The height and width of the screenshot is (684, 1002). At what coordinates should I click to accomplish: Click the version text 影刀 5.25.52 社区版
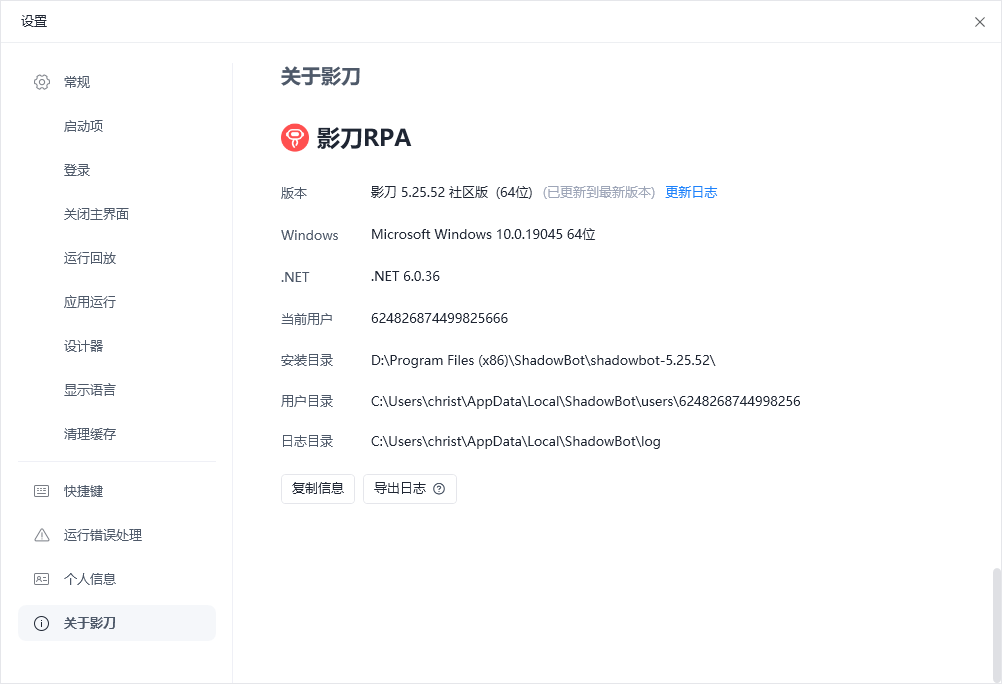pos(429,192)
